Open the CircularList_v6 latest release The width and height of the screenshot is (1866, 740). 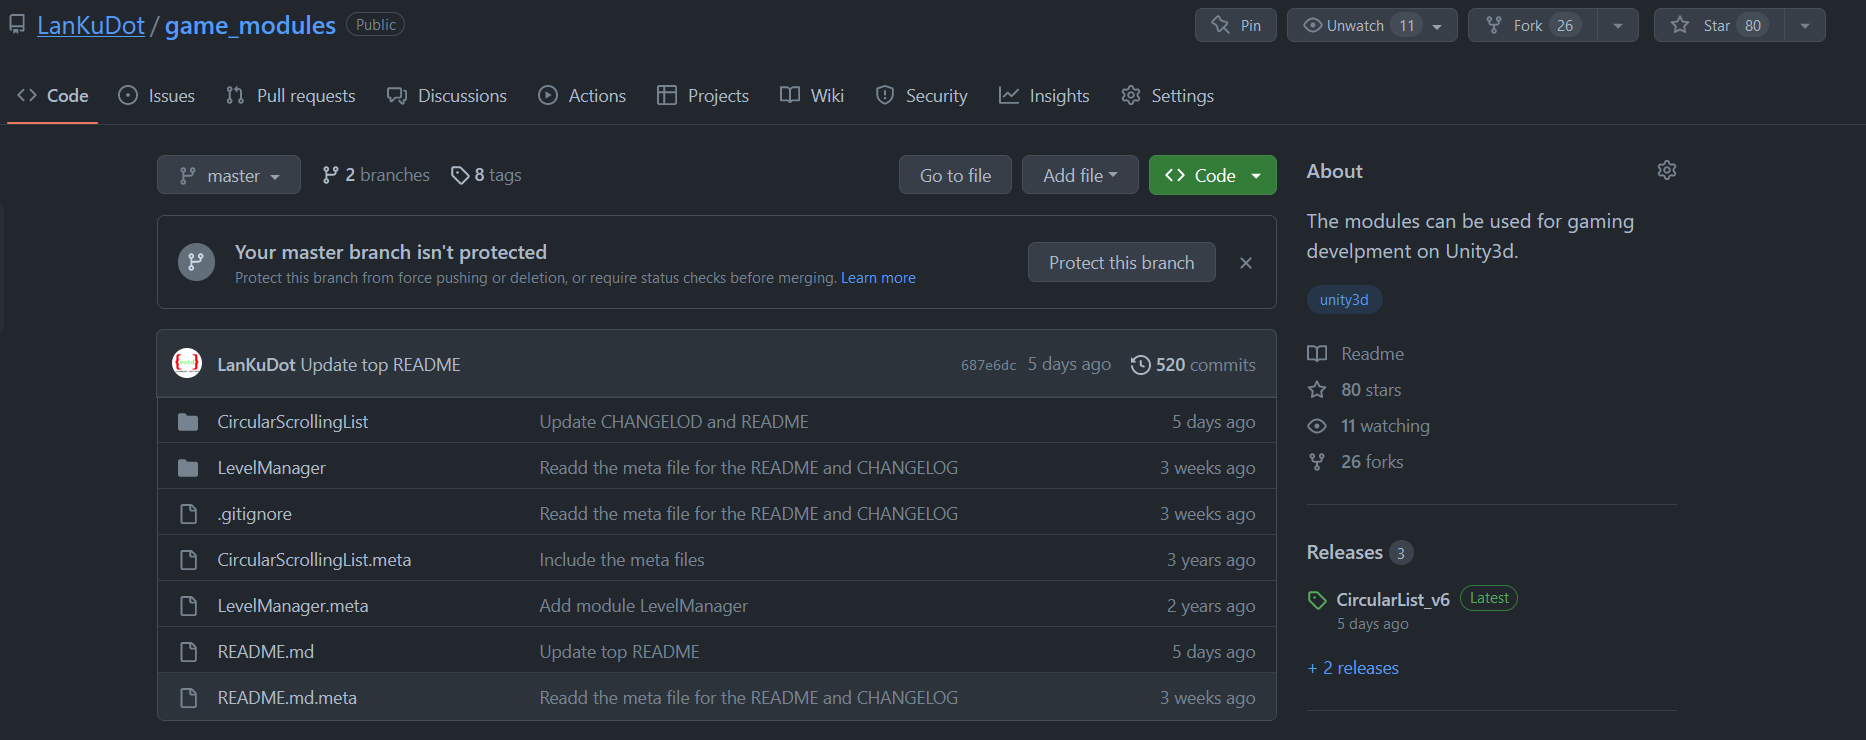(x=1393, y=599)
